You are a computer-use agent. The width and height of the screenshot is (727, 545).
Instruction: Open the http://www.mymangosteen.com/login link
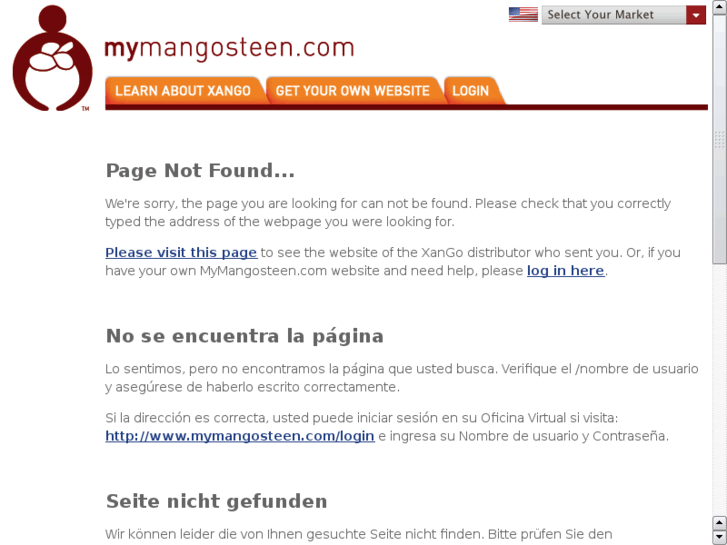click(240, 436)
